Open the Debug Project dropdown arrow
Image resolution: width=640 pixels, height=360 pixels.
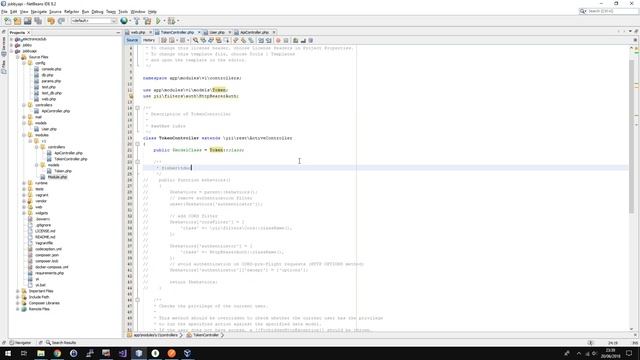(x=178, y=21)
